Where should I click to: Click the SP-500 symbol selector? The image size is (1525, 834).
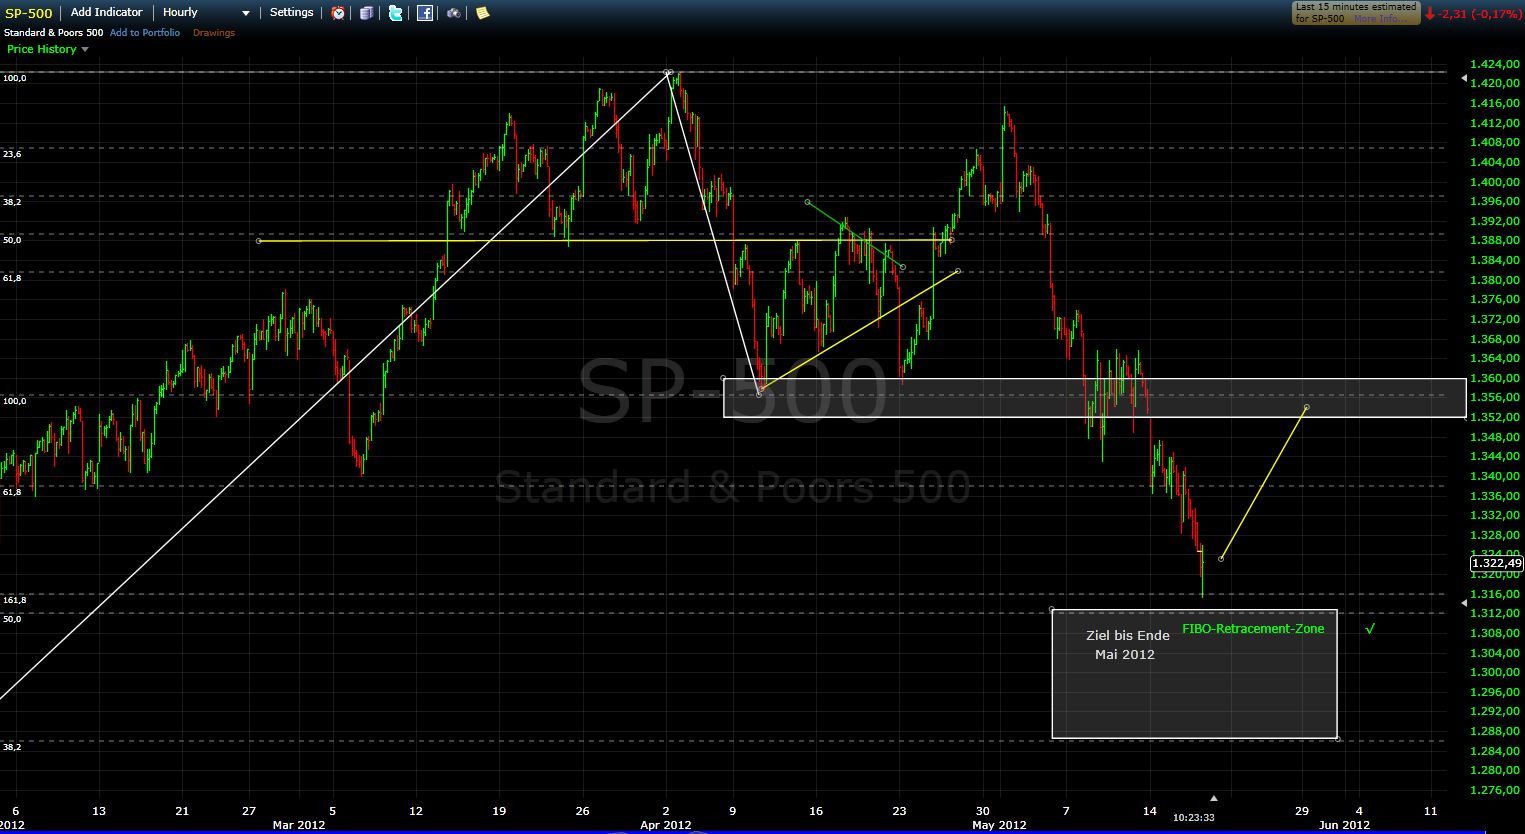tap(29, 13)
